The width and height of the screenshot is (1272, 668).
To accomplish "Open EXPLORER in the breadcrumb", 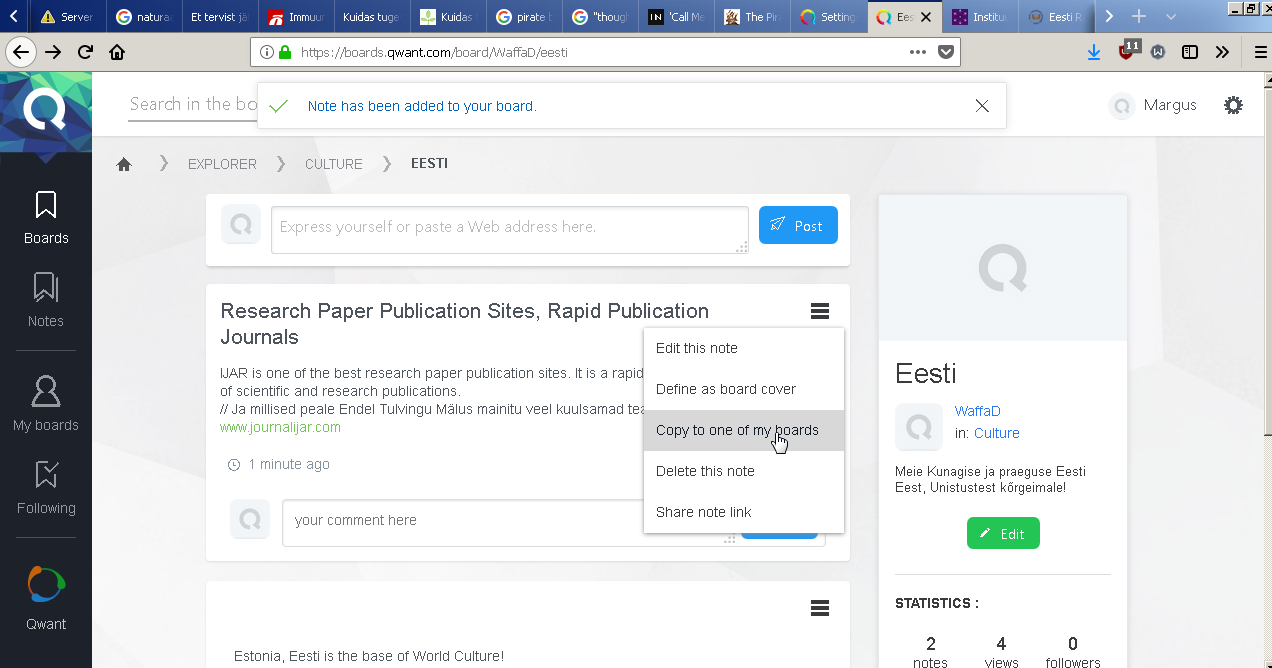I will pos(222,164).
